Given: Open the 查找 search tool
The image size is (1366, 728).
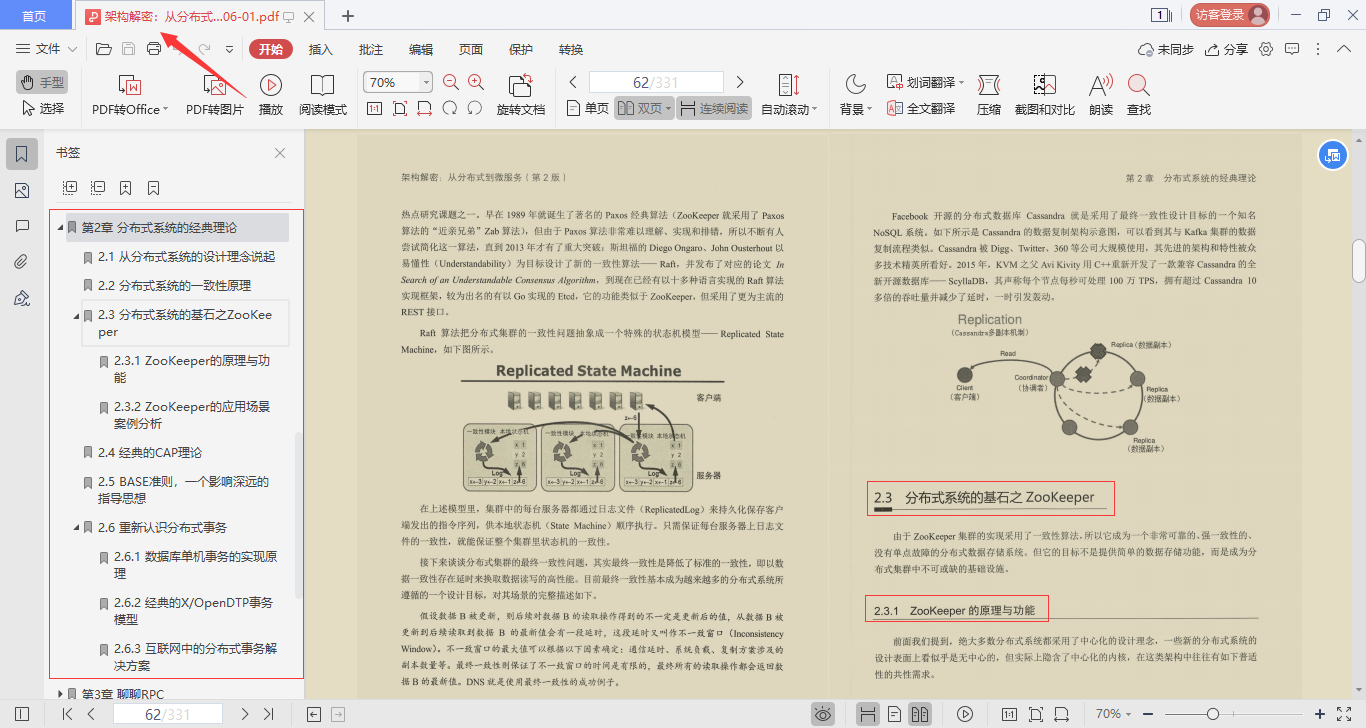Looking at the screenshot, I should [1138, 96].
